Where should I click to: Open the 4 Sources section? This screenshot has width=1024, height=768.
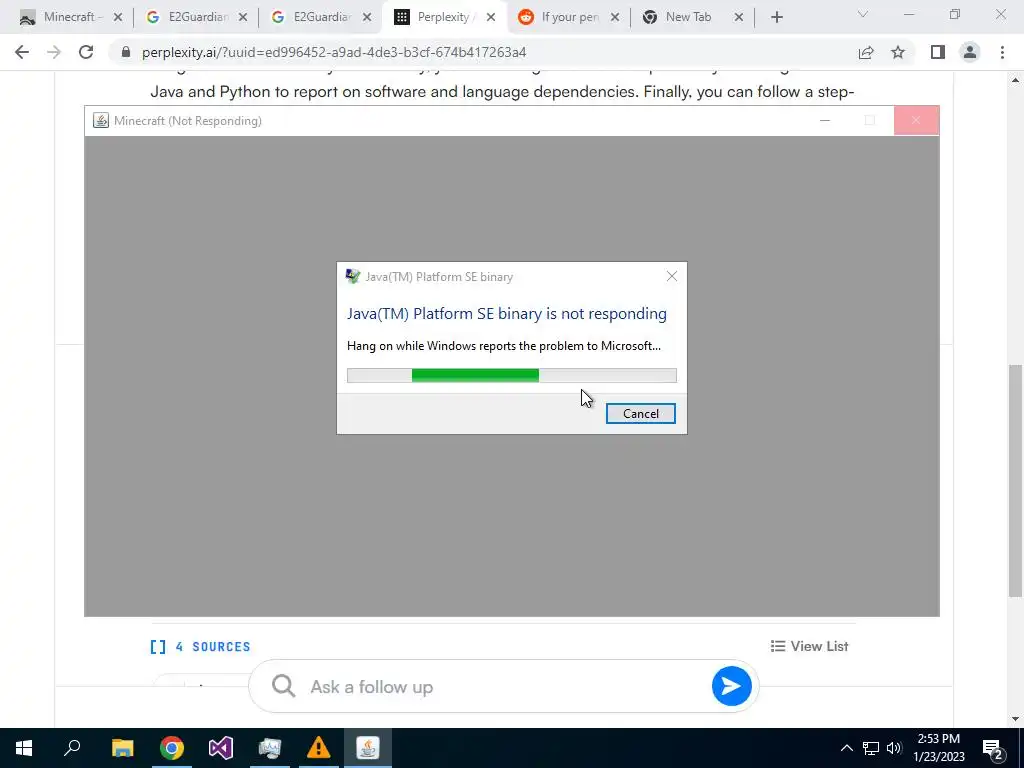tap(200, 647)
